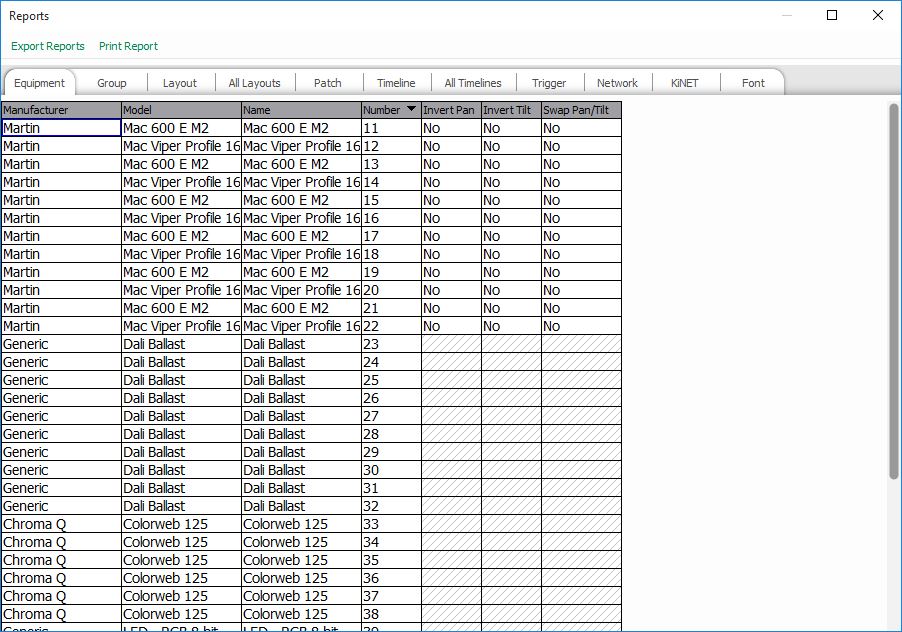Select the Model cell 'Mac 600 E M2' in row 11

(181, 128)
